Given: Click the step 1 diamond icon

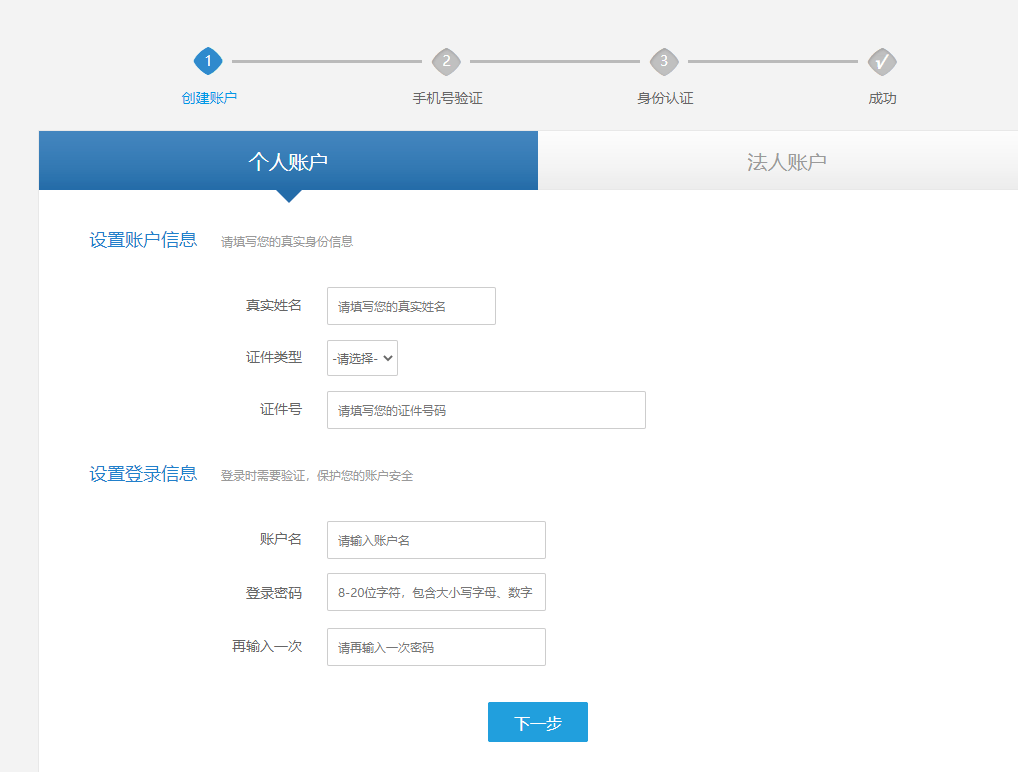Looking at the screenshot, I should click(208, 62).
